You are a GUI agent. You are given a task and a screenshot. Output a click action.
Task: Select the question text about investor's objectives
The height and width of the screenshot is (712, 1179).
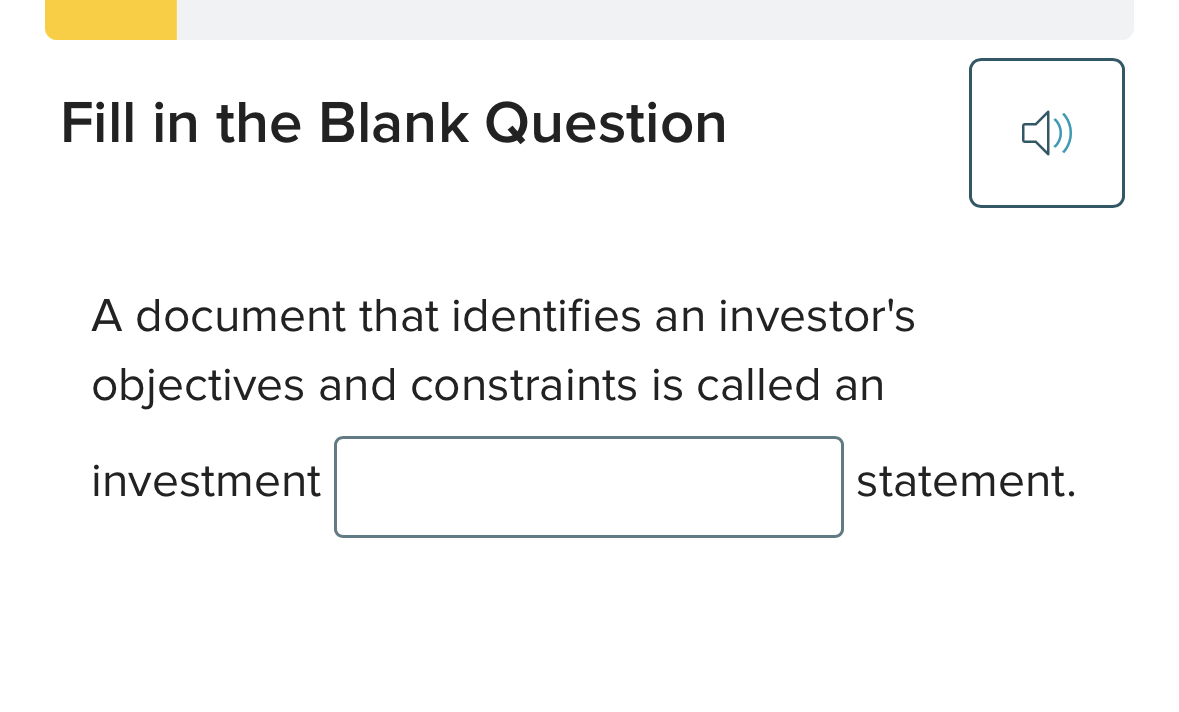click(x=500, y=350)
